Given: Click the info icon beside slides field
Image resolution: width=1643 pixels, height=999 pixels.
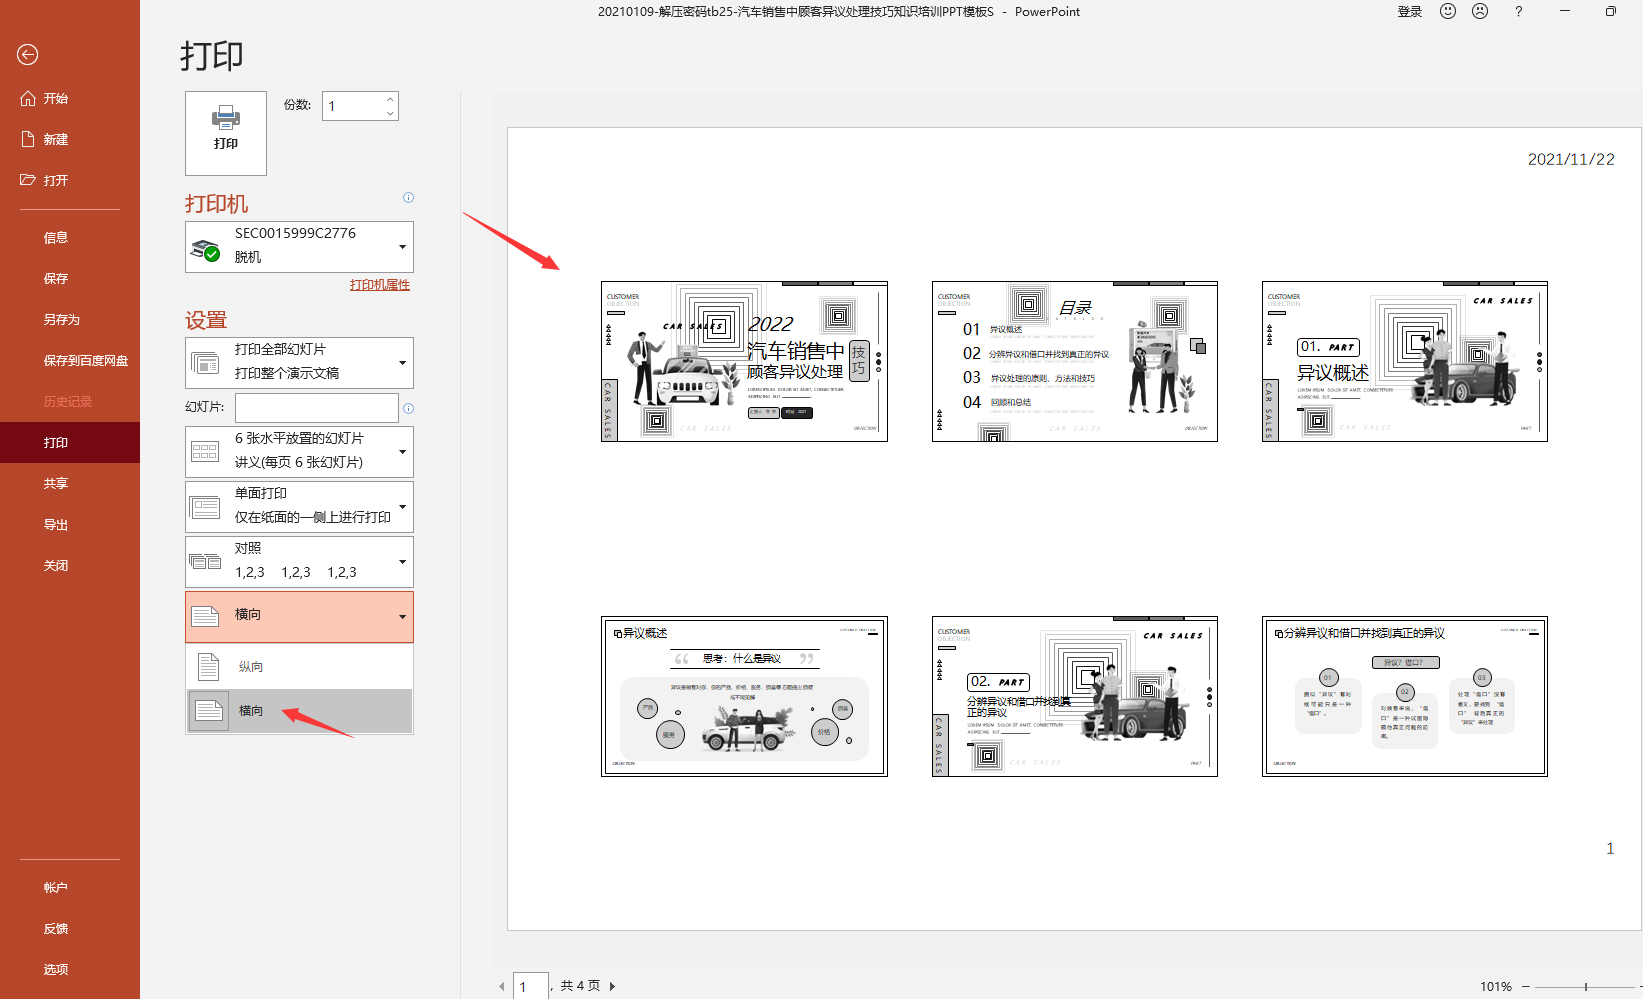Looking at the screenshot, I should [x=408, y=408].
